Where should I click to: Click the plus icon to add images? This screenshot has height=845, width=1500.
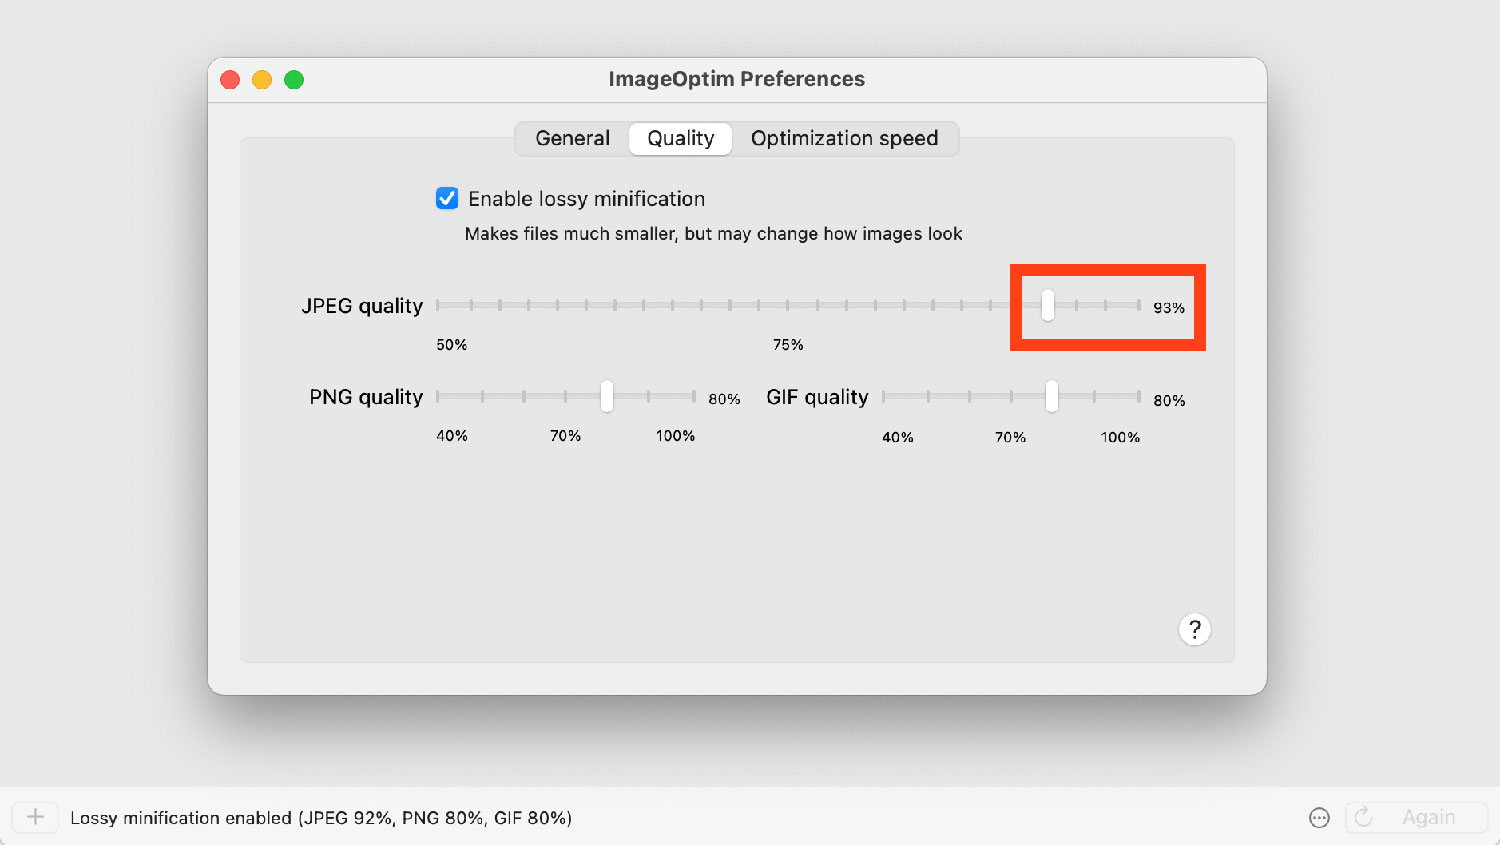click(x=35, y=817)
